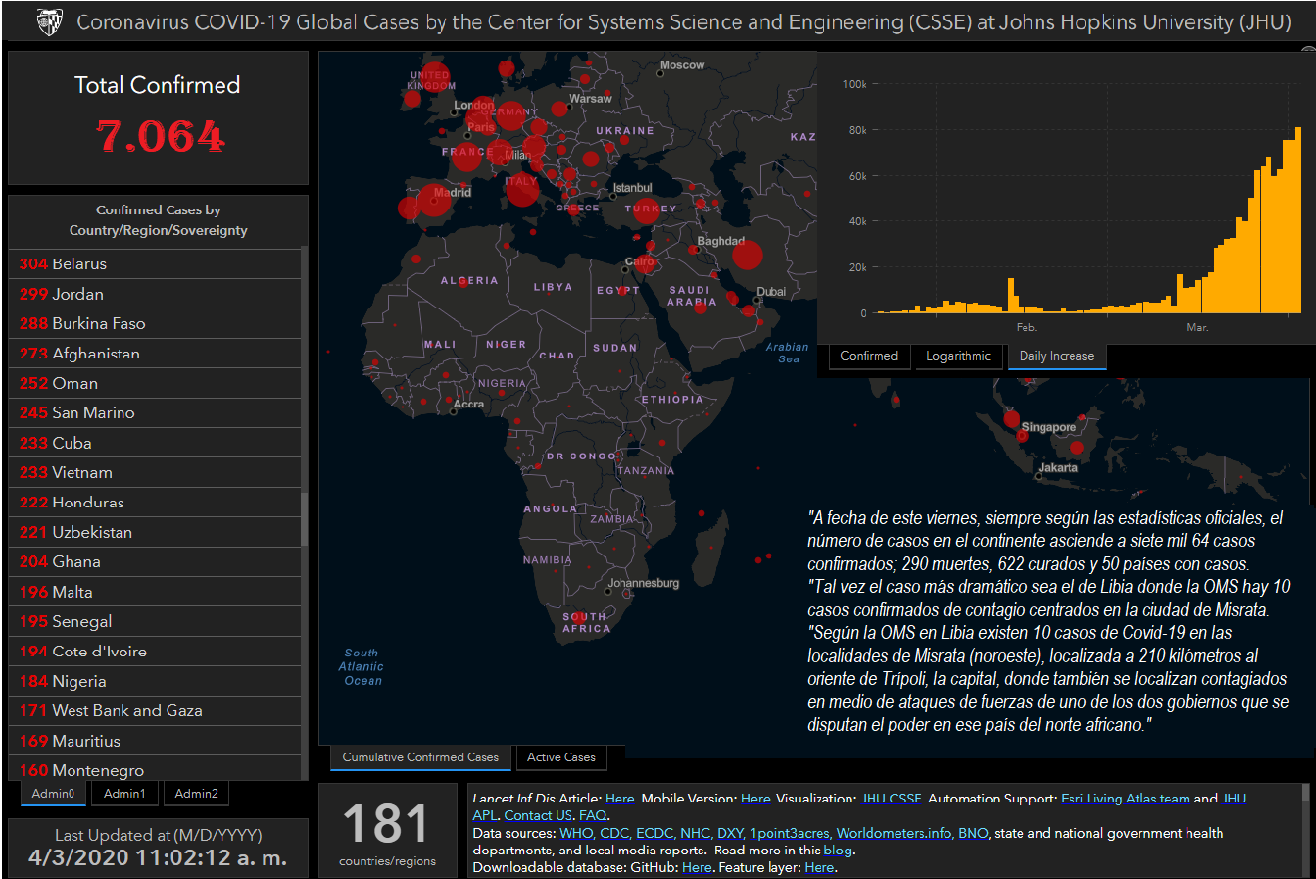
Task: Select '184 Nigeria' row in list
Action: (155, 681)
